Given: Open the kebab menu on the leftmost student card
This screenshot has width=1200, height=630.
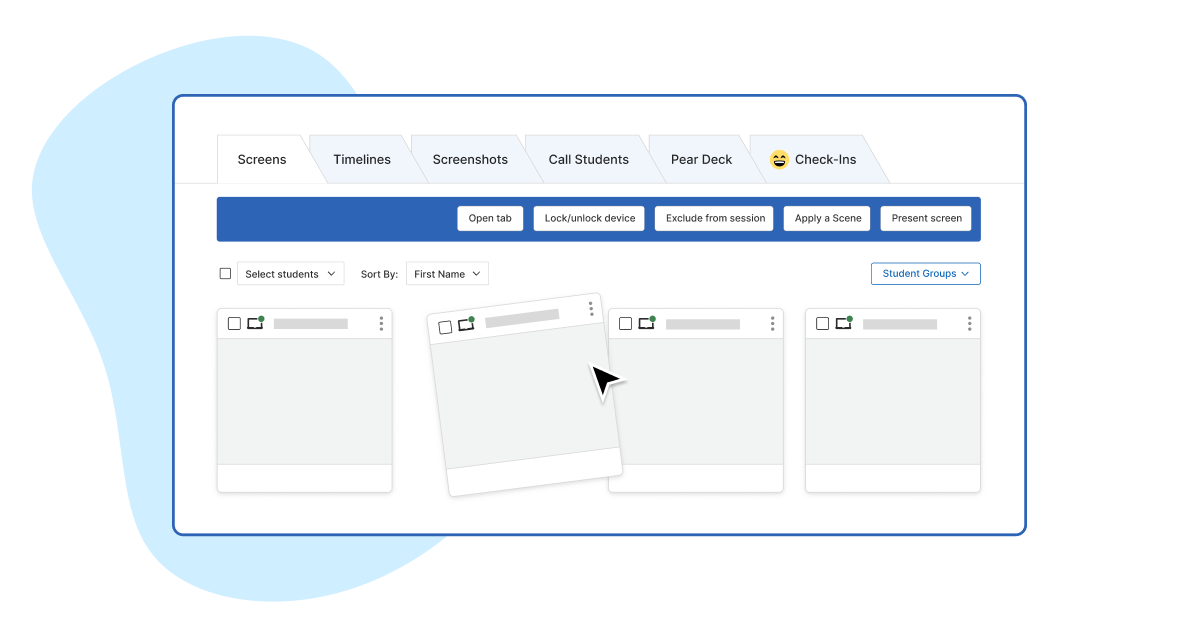Looking at the screenshot, I should click(x=381, y=323).
